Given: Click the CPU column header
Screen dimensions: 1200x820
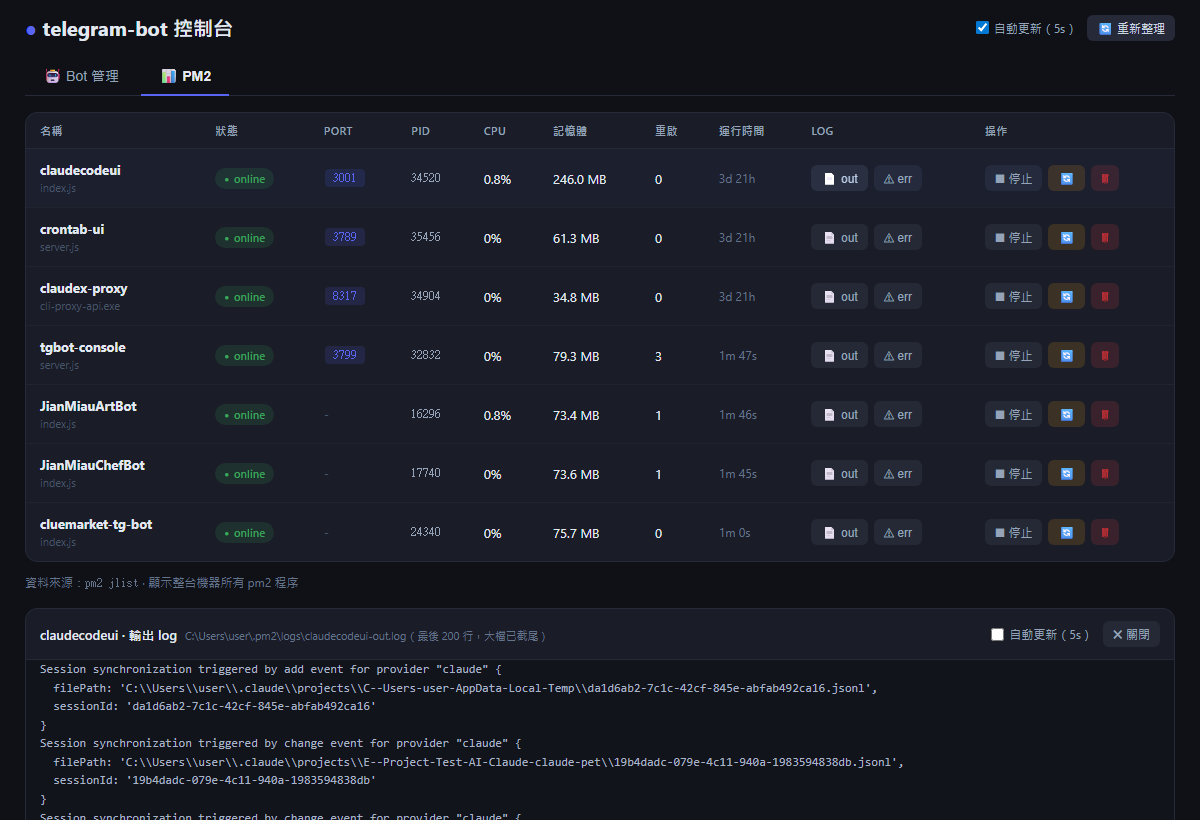Looking at the screenshot, I should pos(495,131).
